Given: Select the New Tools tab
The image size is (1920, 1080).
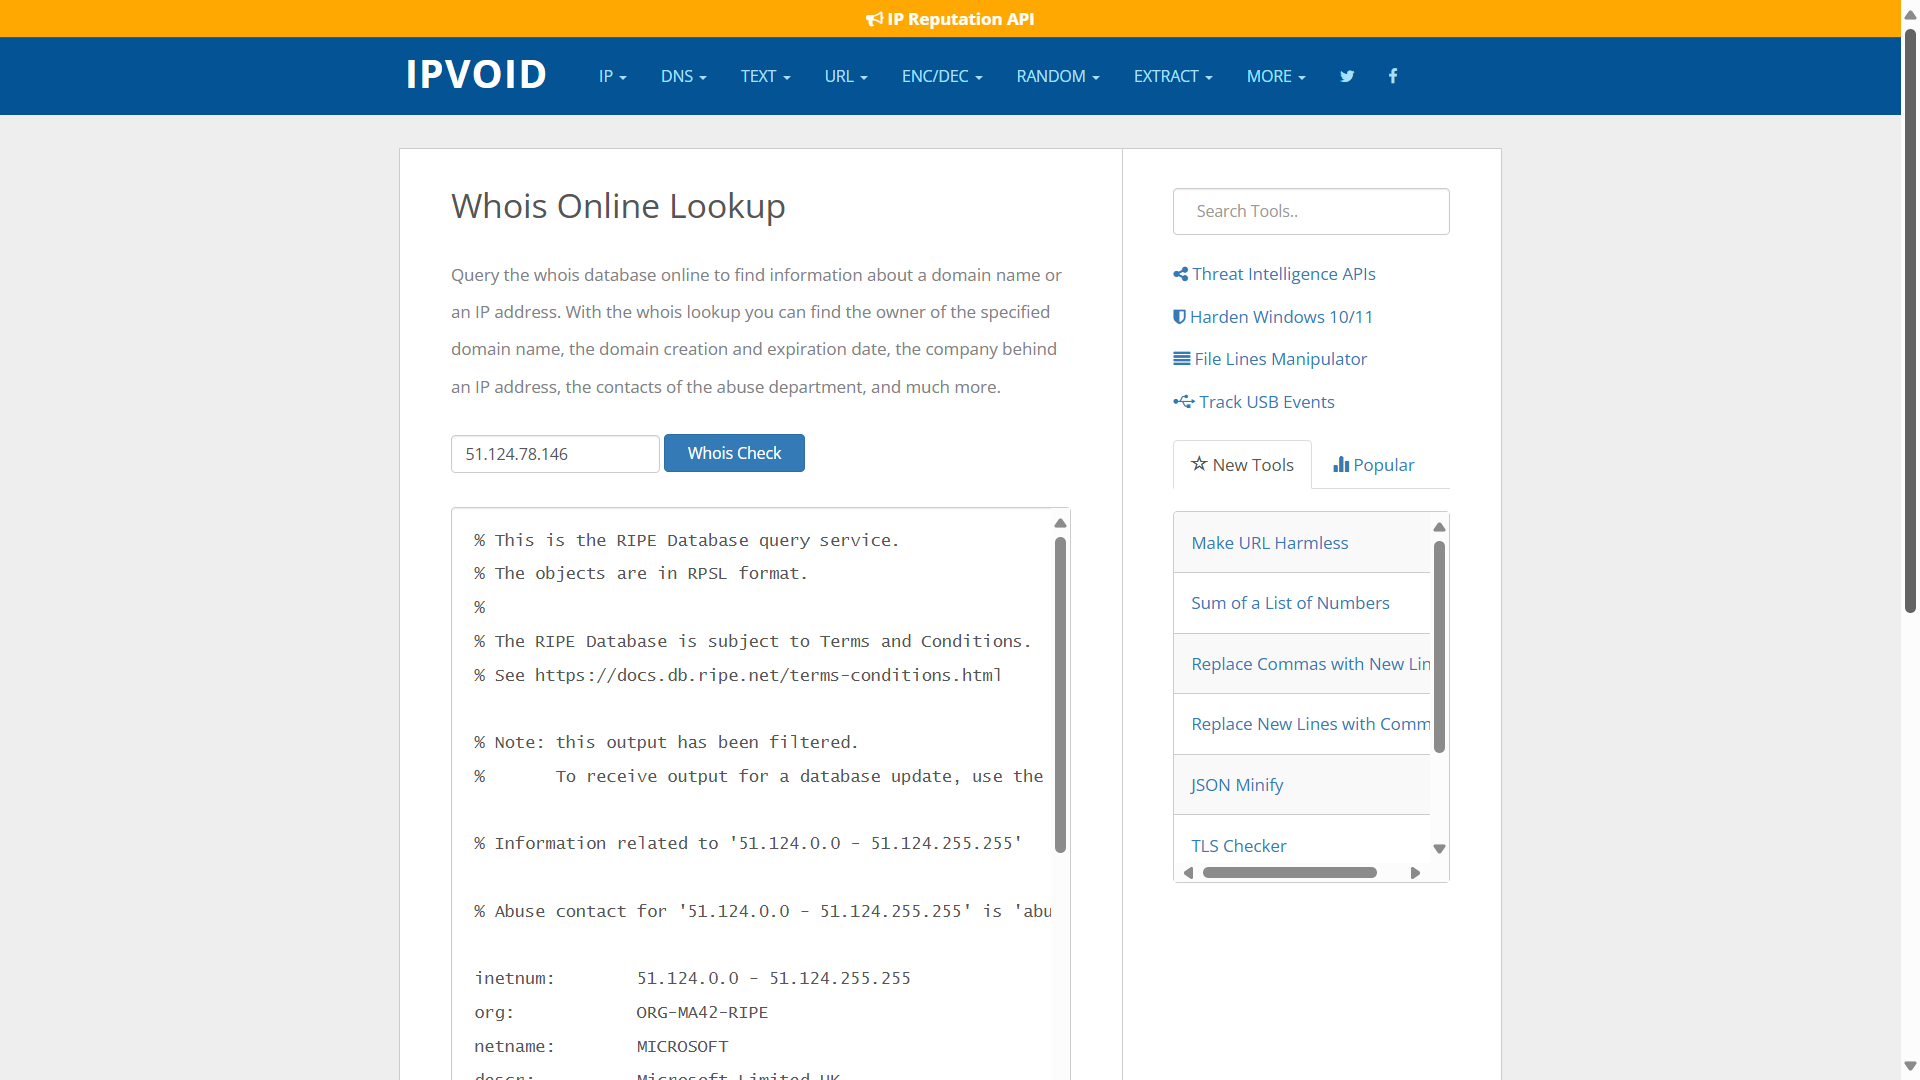Looking at the screenshot, I should 1242,465.
